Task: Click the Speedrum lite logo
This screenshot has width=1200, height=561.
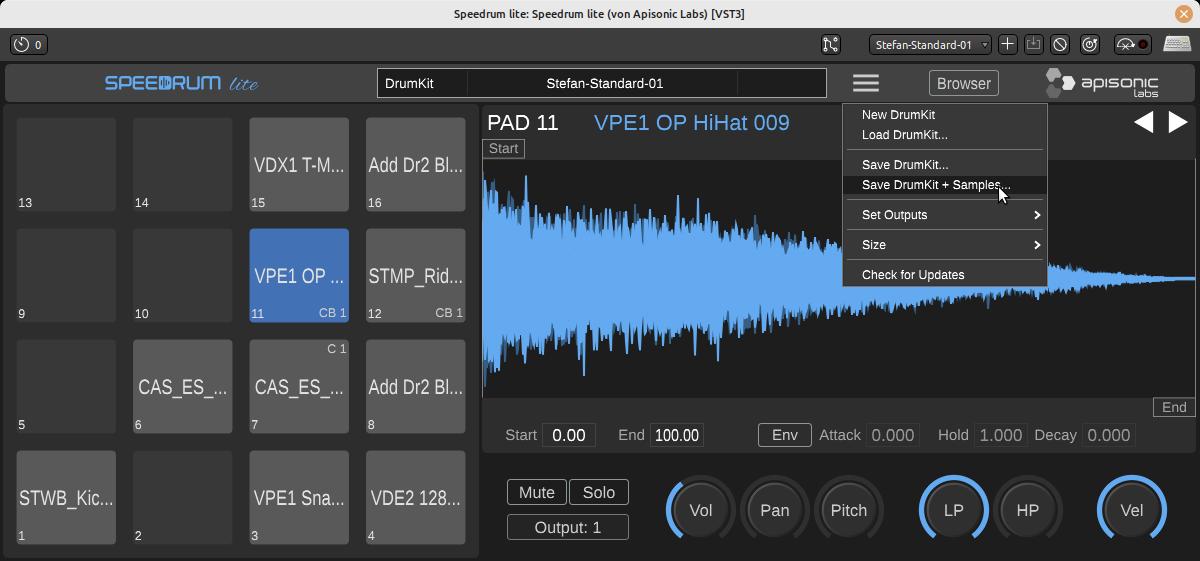Action: click(182, 83)
